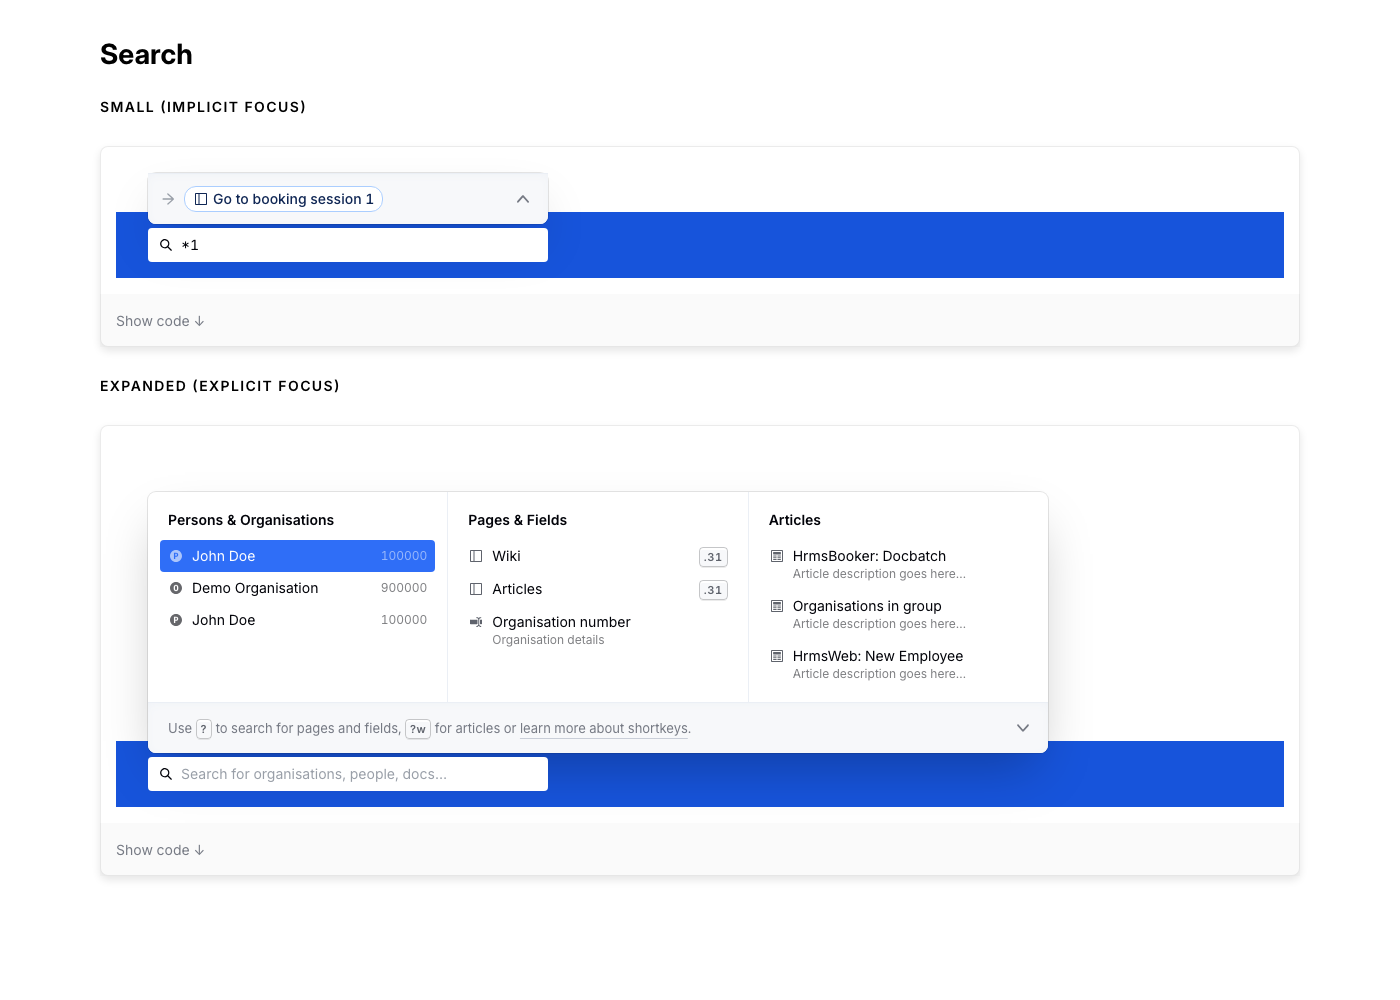Expand Show code under the small search example
The height and width of the screenshot is (1000, 1400).
pyautogui.click(x=160, y=321)
